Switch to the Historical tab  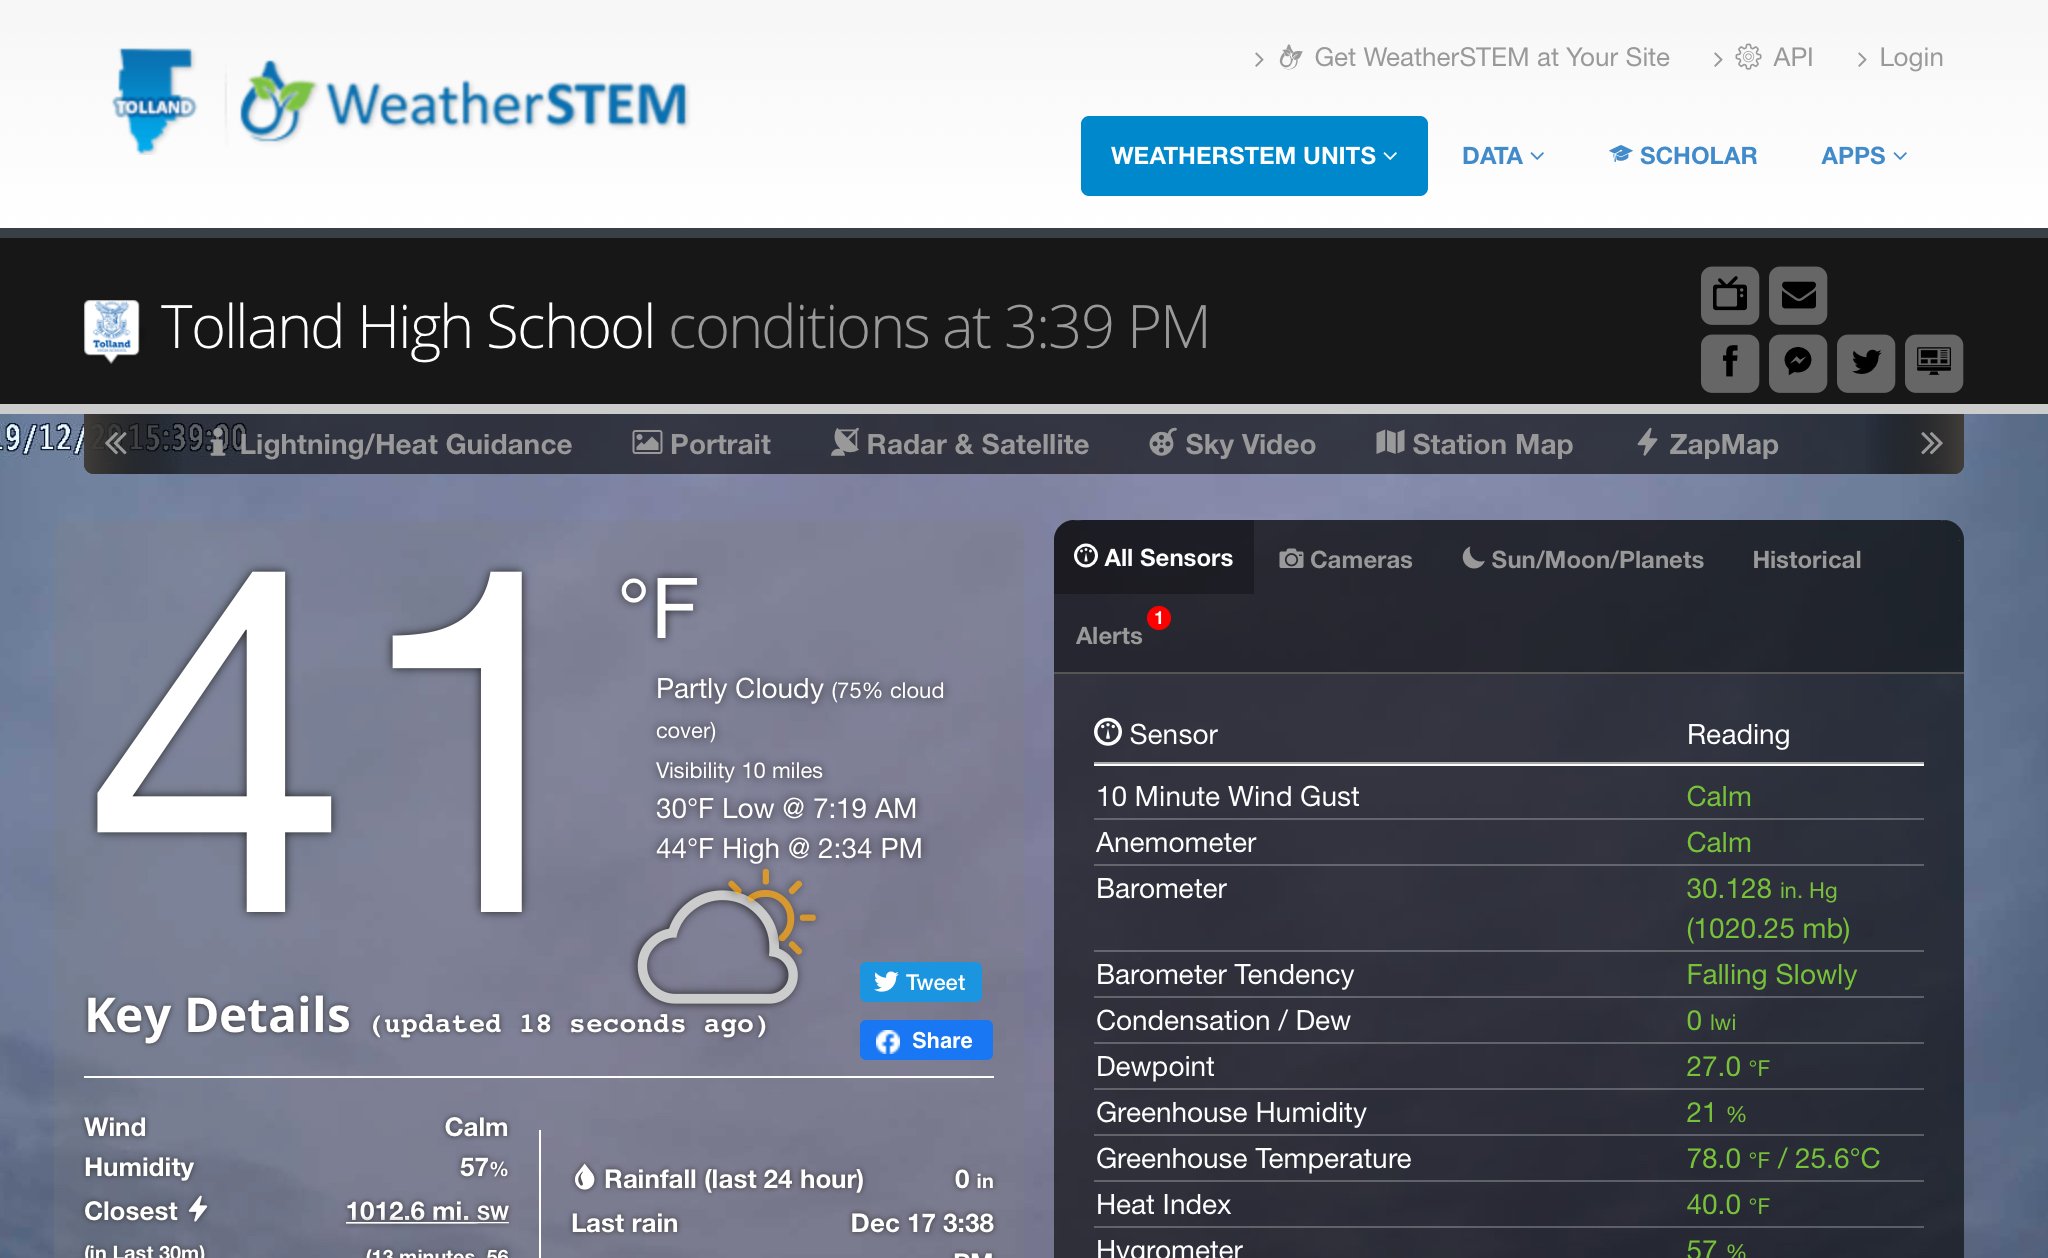pos(1807,560)
